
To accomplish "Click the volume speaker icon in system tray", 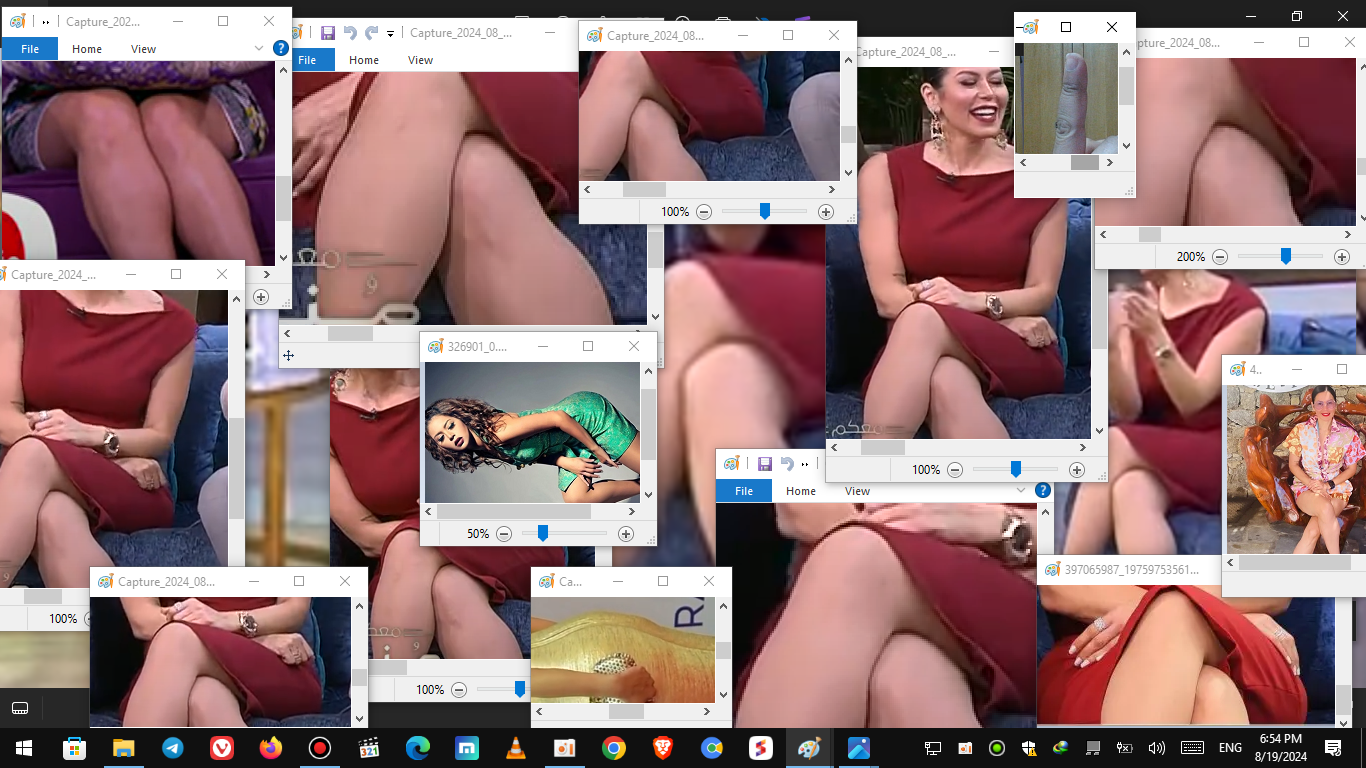I will coord(1157,748).
